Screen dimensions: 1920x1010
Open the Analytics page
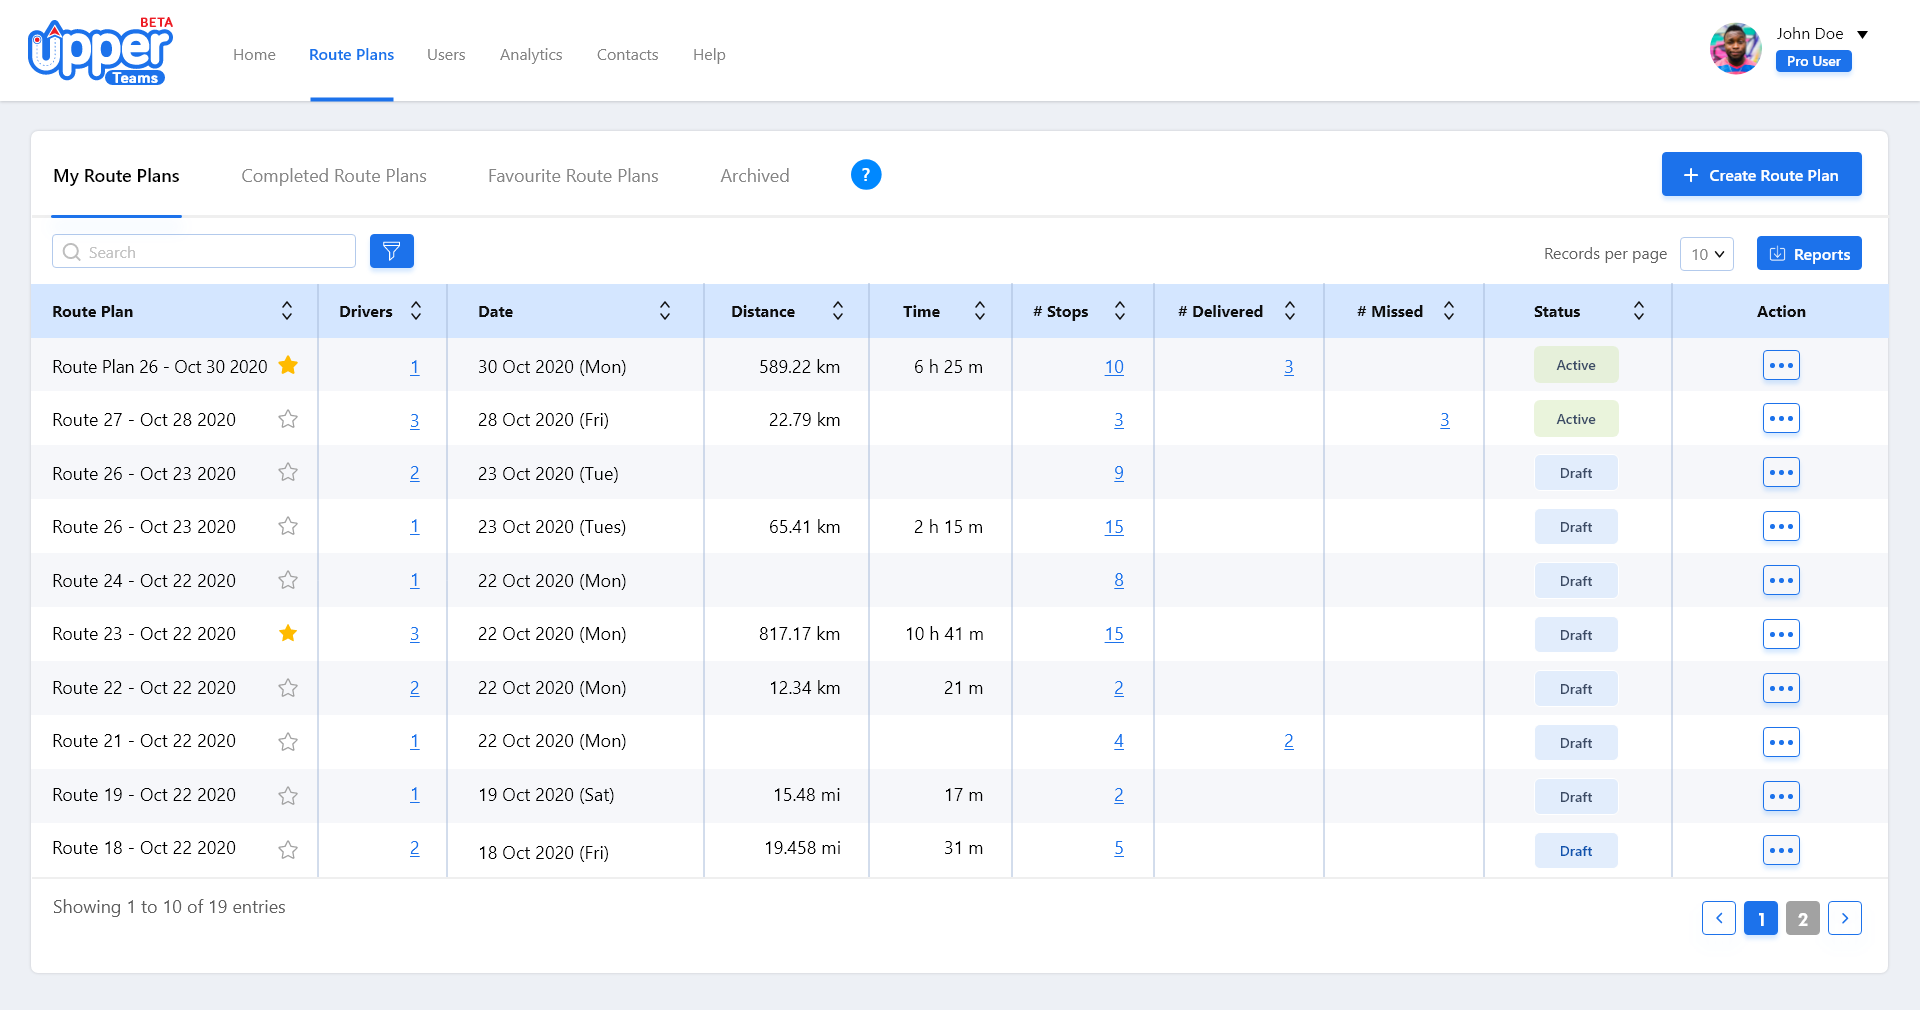click(x=531, y=55)
